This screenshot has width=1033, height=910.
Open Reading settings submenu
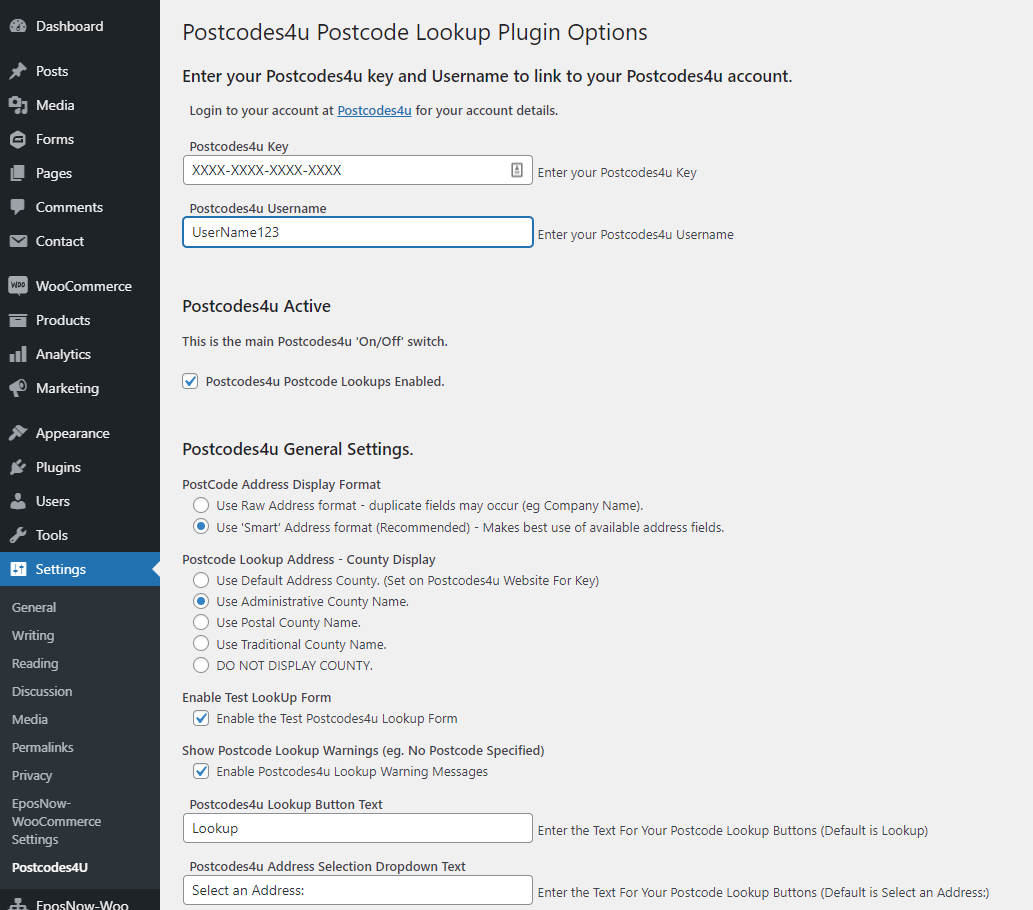click(35, 664)
